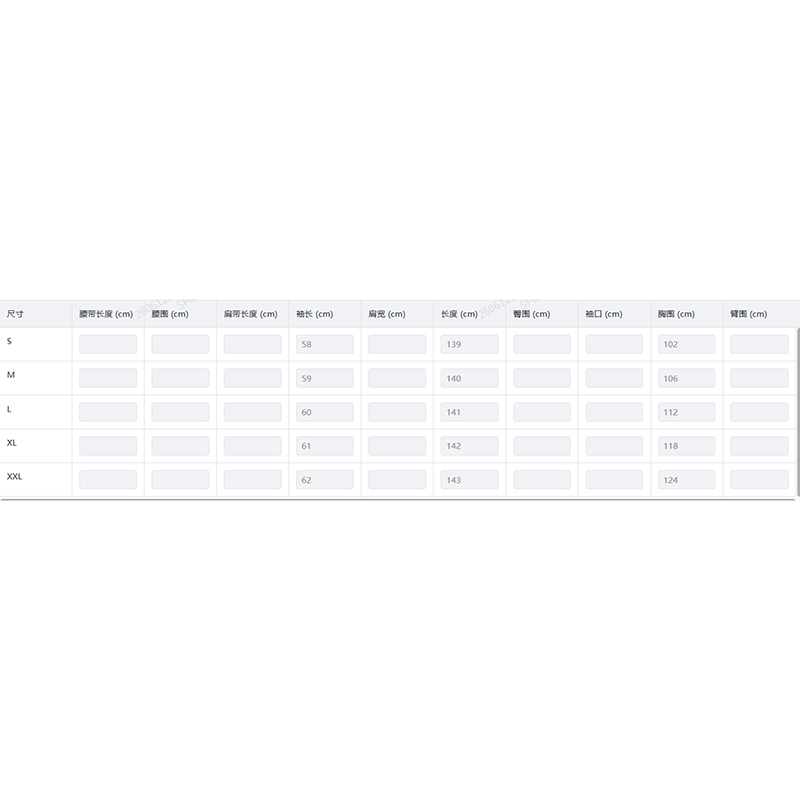The image size is (800, 800).
Task: Click the 袖长 field for size S
Action: pyautogui.click(x=325, y=344)
